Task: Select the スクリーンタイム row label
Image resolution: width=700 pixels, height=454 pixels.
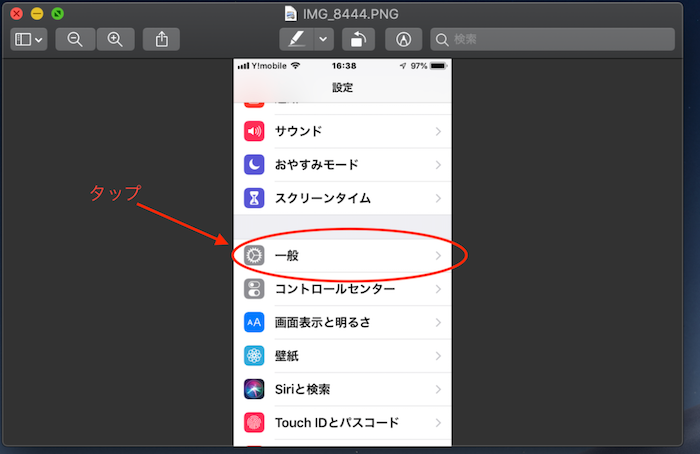Action: click(323, 198)
